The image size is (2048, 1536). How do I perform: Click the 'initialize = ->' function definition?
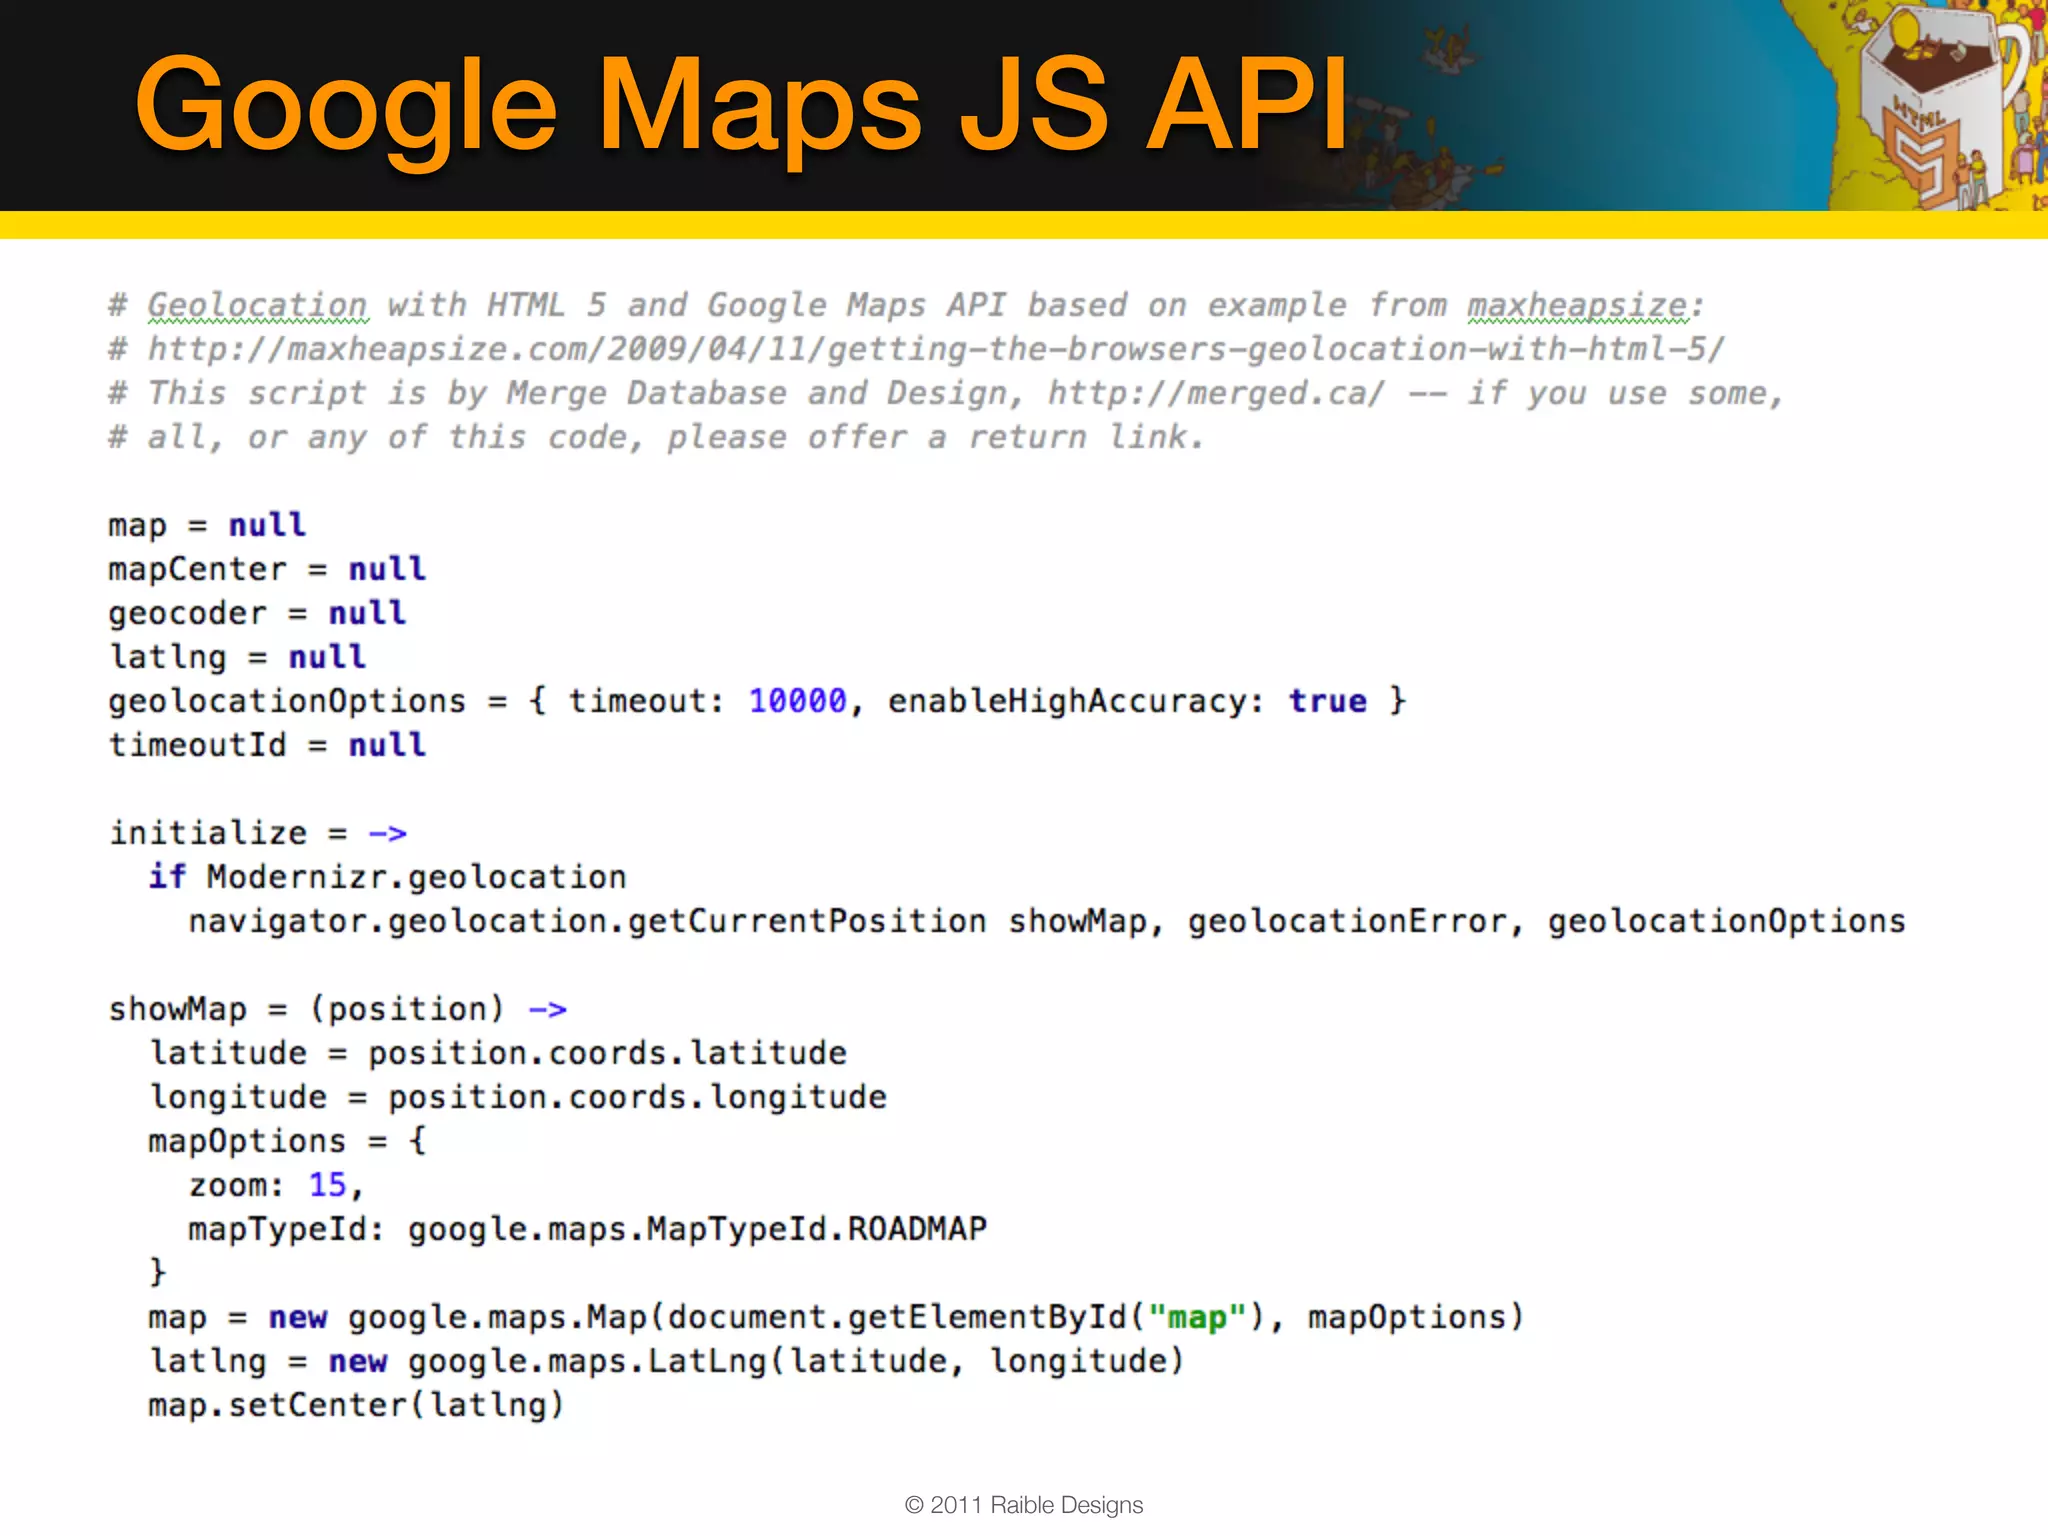pyautogui.click(x=258, y=833)
